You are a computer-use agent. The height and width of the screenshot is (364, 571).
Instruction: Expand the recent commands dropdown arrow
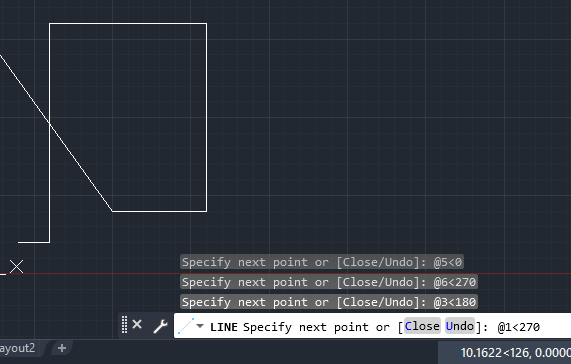200,326
